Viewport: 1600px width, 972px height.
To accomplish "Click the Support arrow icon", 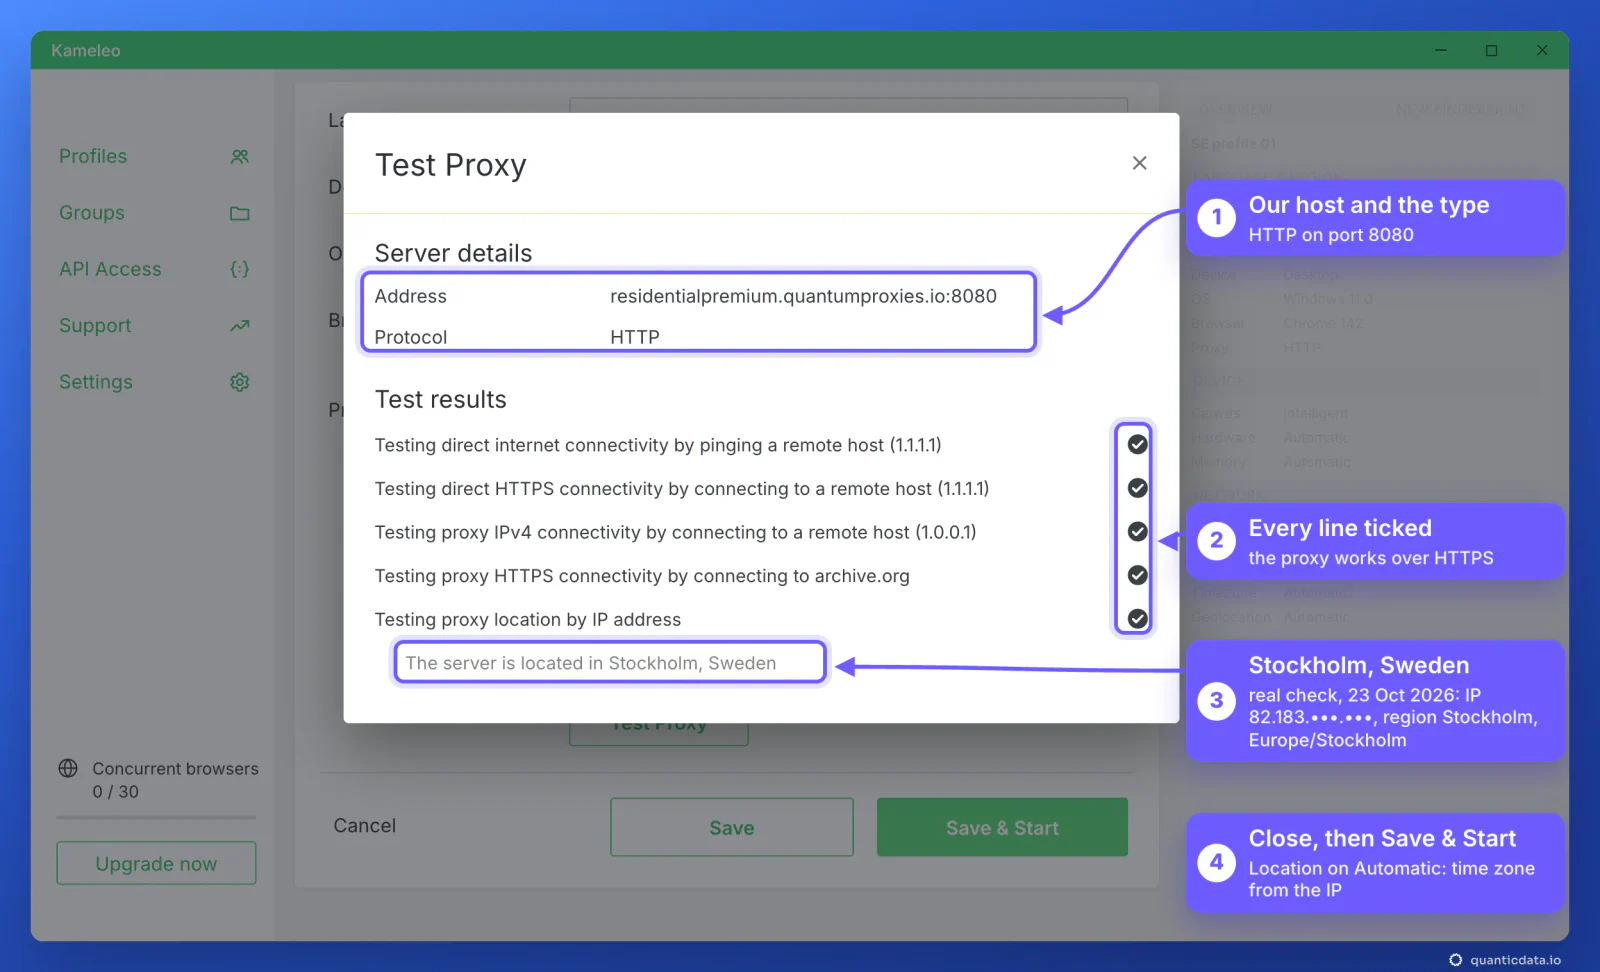I will (x=240, y=325).
